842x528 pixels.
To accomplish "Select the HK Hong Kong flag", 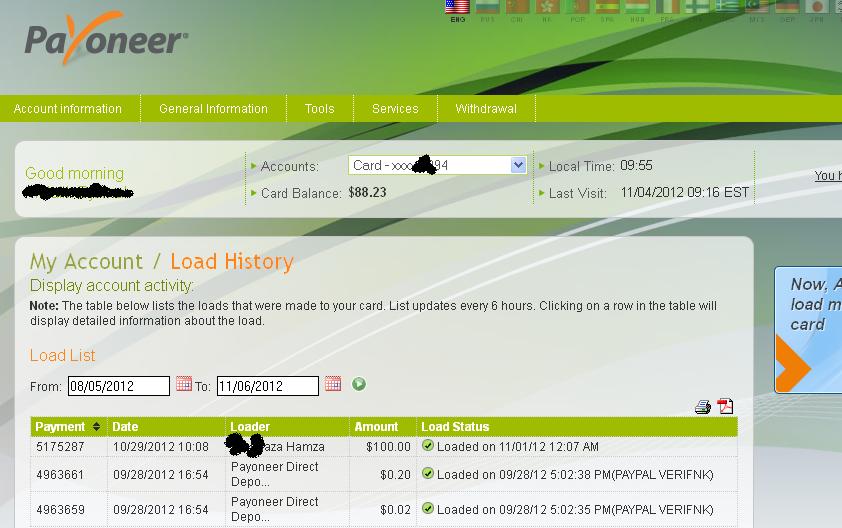I will [x=547, y=7].
